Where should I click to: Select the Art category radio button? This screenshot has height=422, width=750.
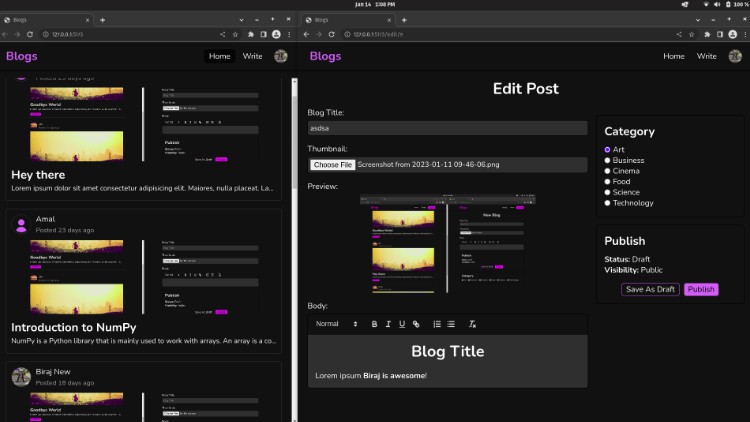pos(607,150)
